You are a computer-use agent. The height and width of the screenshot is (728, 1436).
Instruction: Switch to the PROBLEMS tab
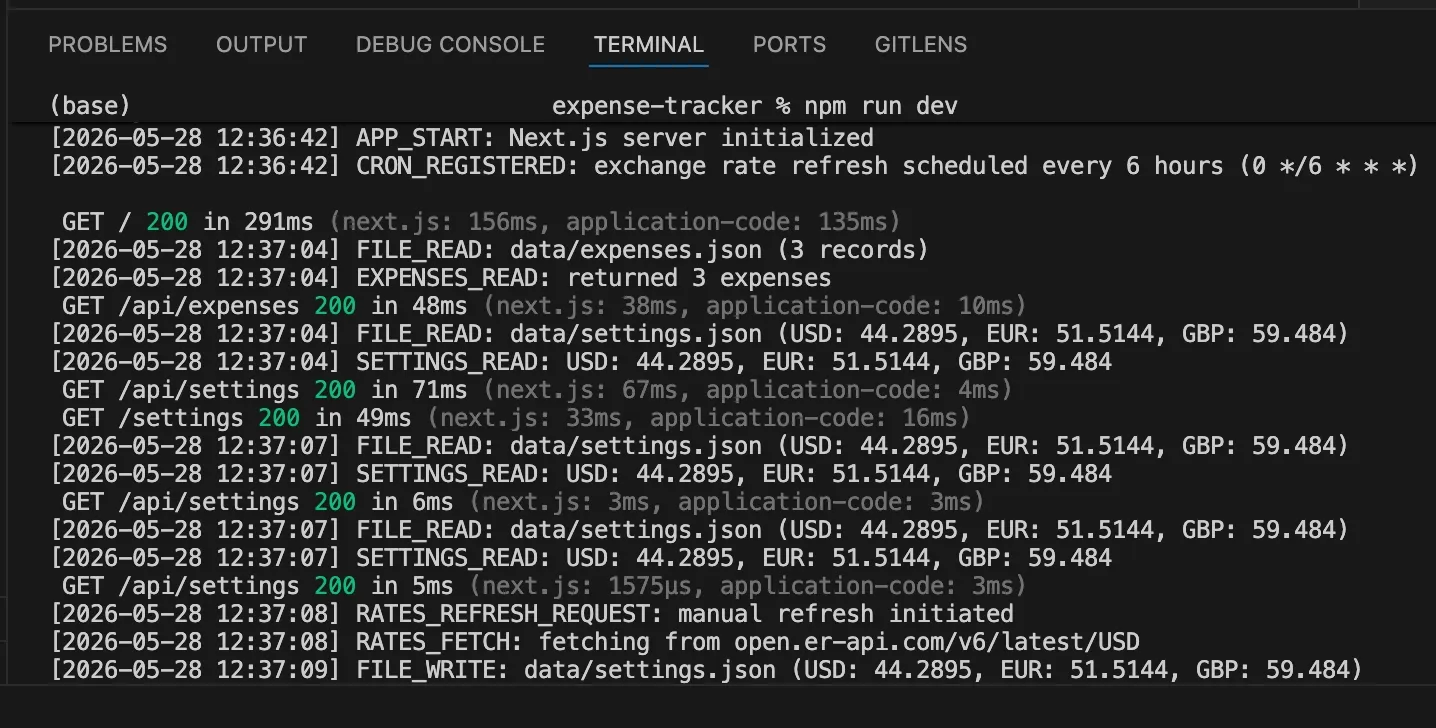[x=108, y=44]
